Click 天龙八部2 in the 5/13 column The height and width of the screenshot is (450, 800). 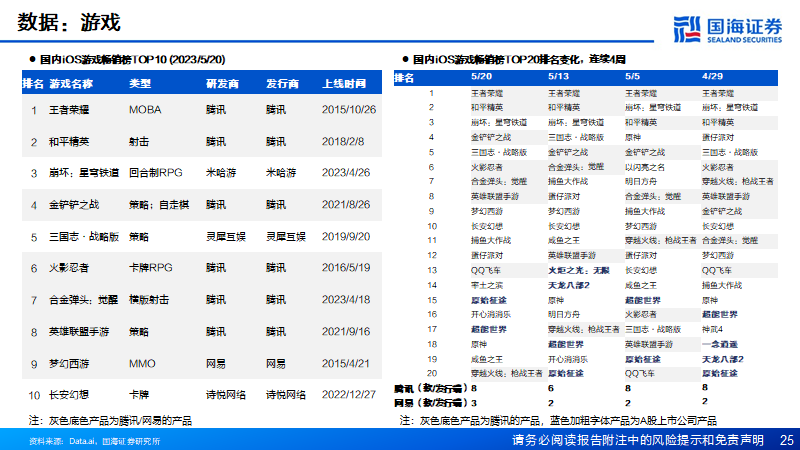pyautogui.click(x=569, y=285)
